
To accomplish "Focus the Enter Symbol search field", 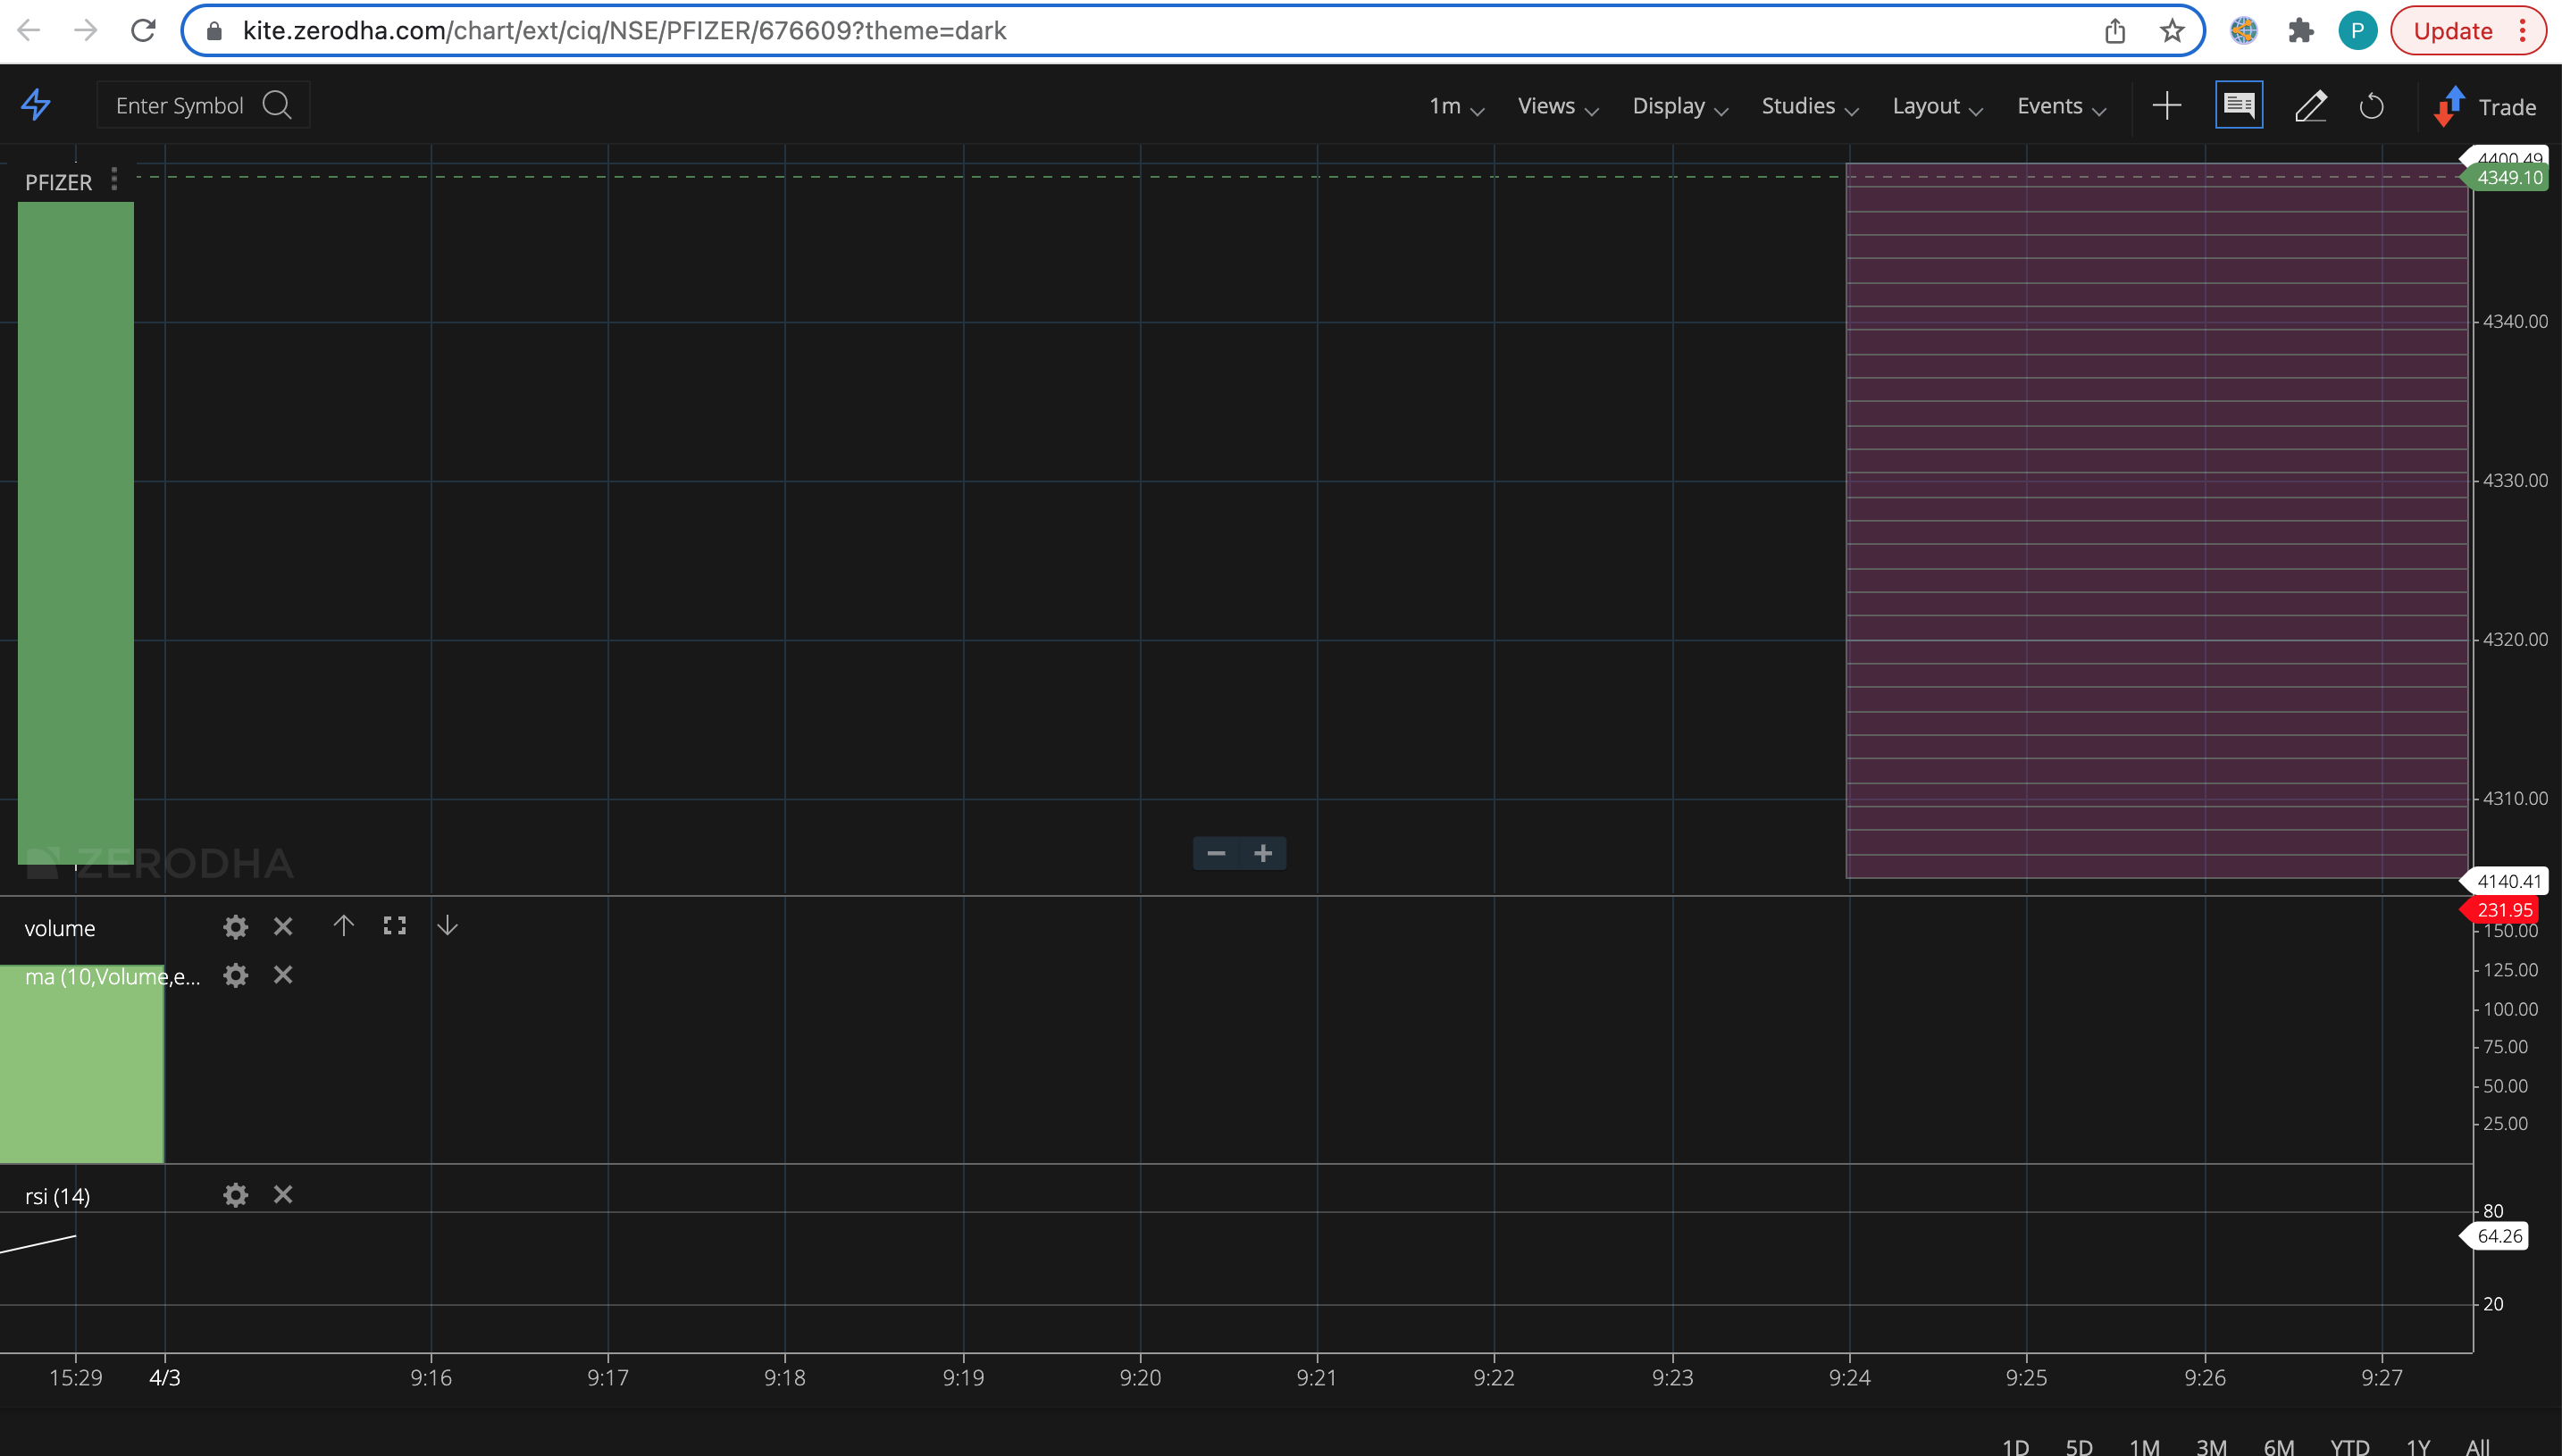I will pos(203,105).
